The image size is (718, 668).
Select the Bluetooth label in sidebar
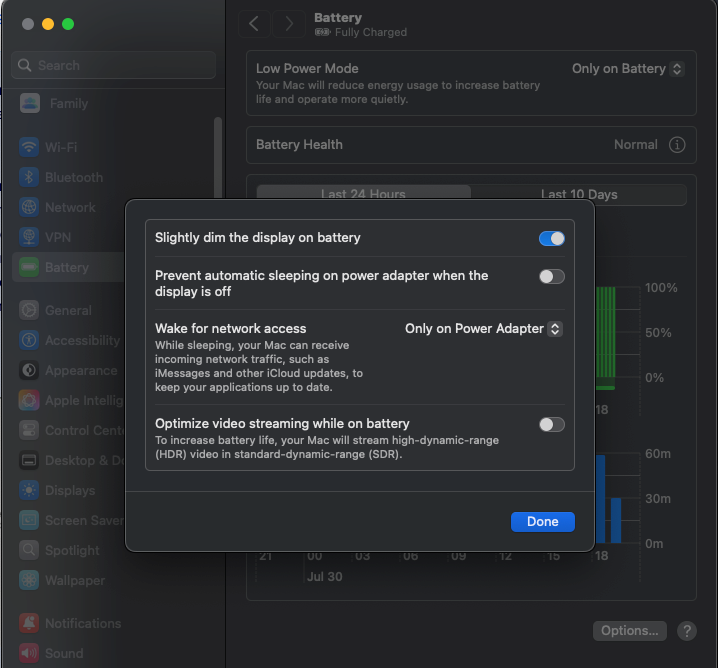[x=74, y=177]
